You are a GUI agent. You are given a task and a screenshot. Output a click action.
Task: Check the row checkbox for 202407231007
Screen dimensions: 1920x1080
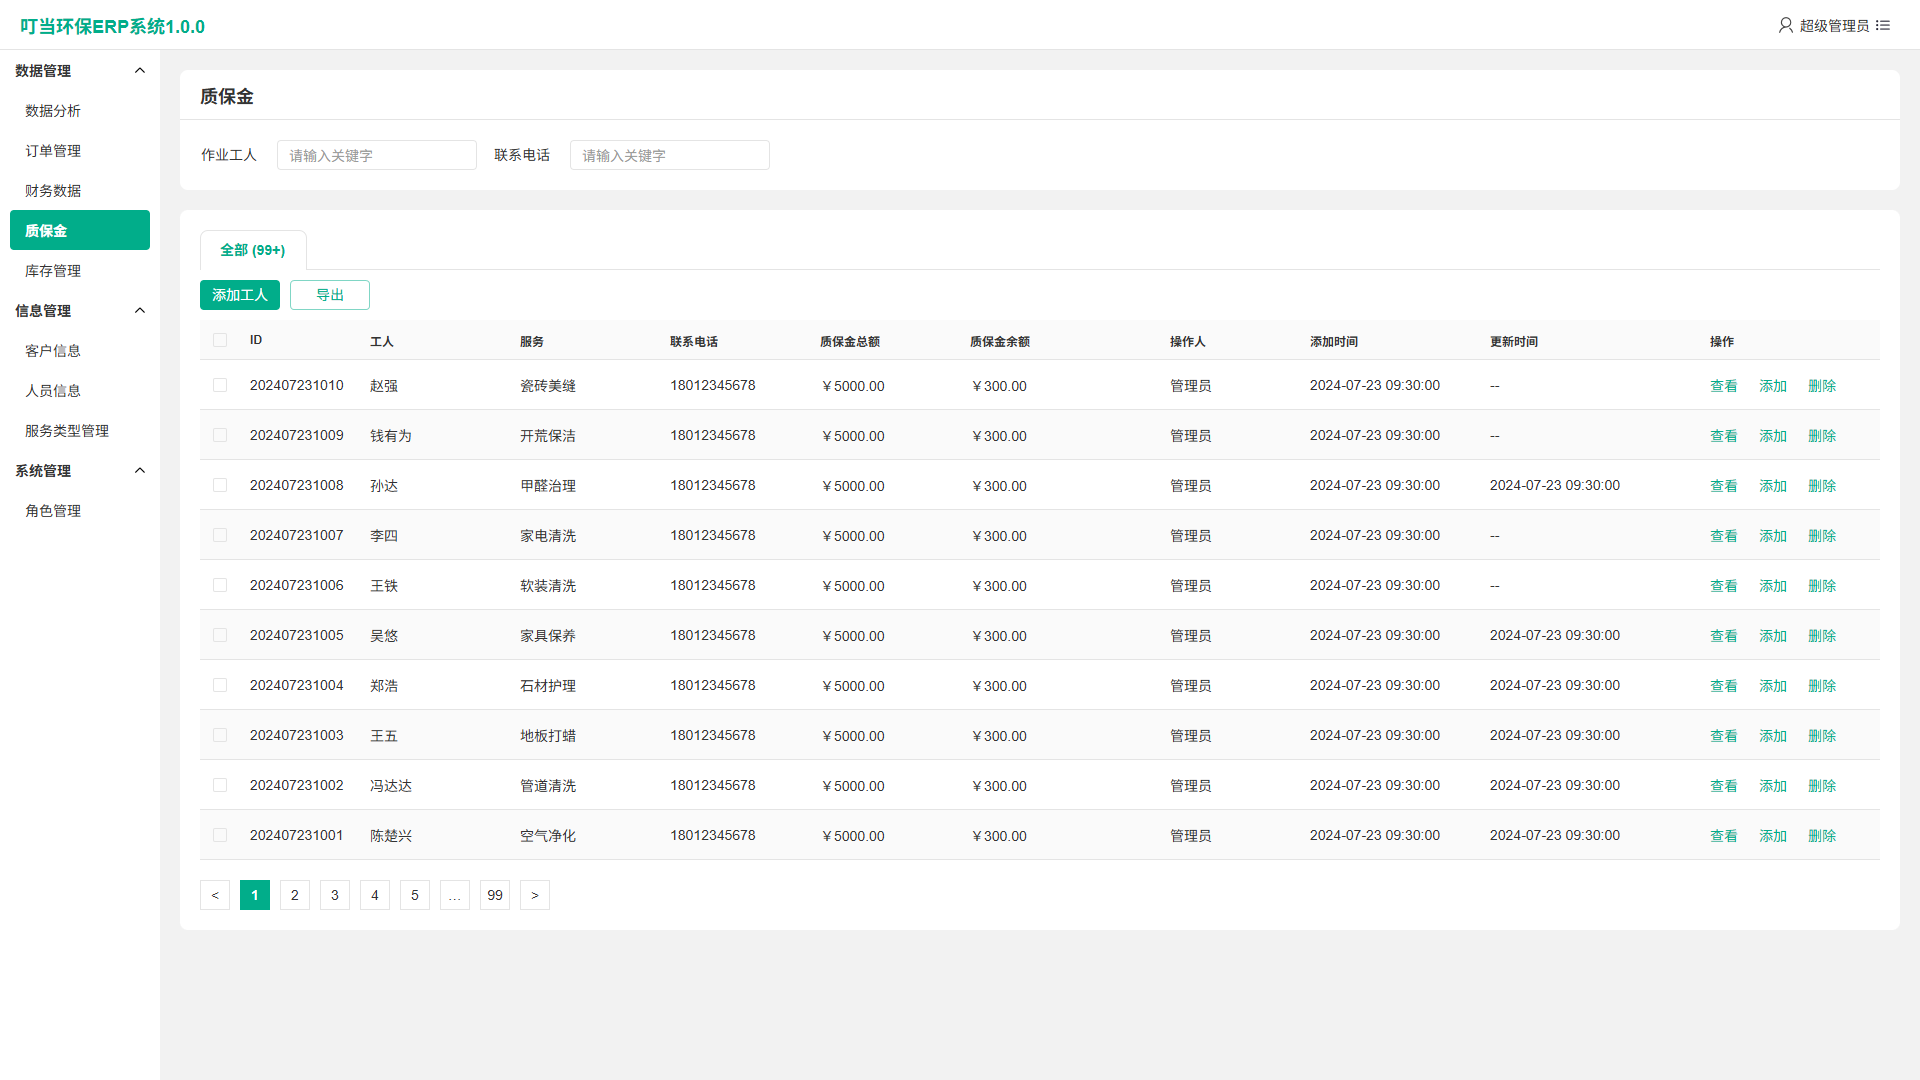[x=220, y=535]
